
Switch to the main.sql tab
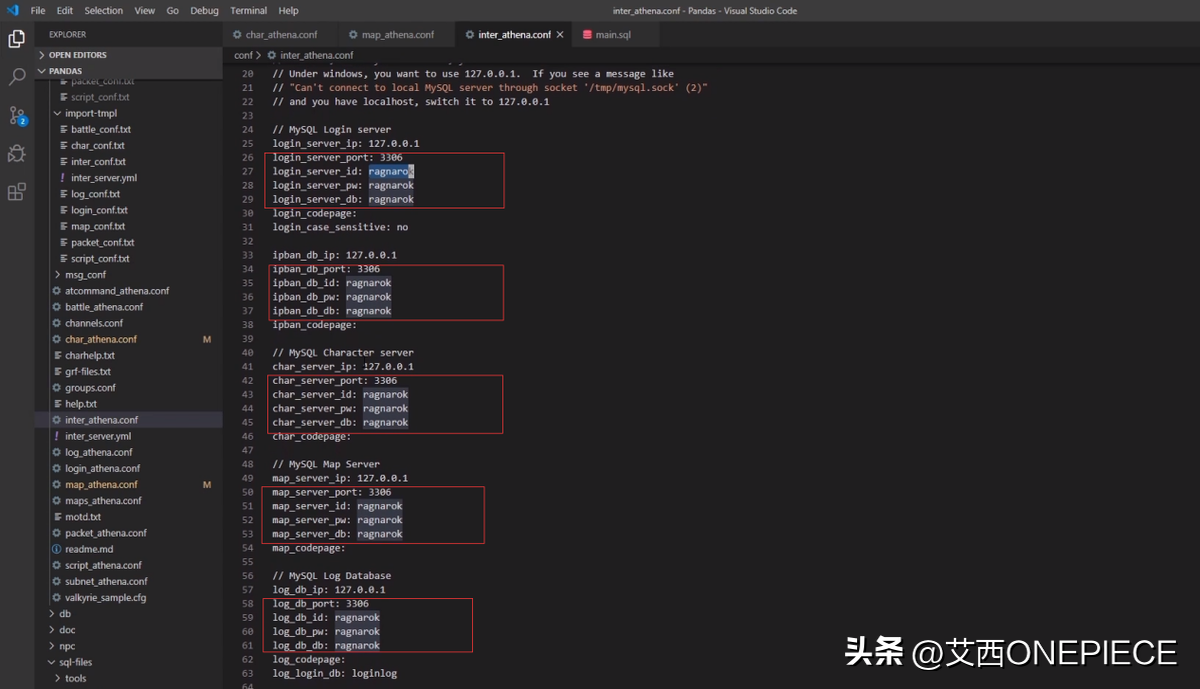(x=612, y=35)
